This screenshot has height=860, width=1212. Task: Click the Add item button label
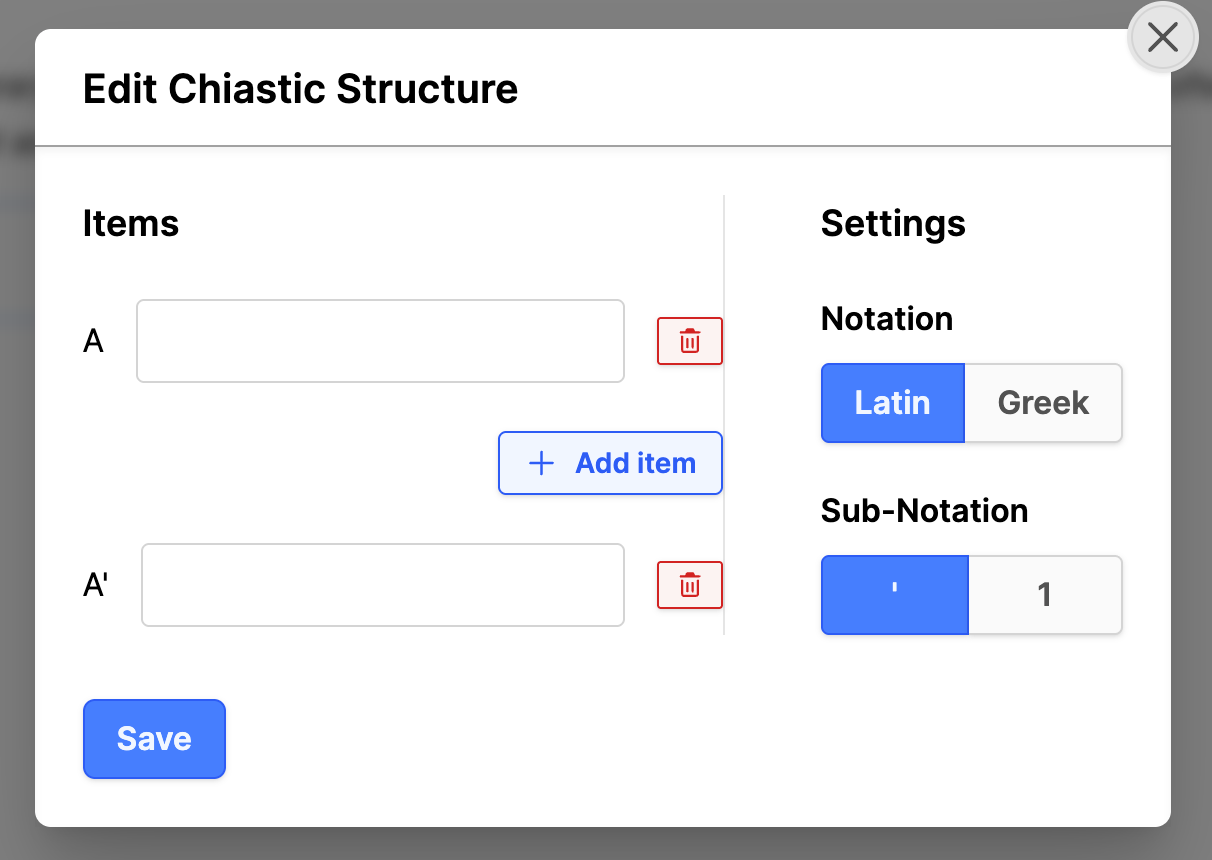pyautogui.click(x=635, y=463)
